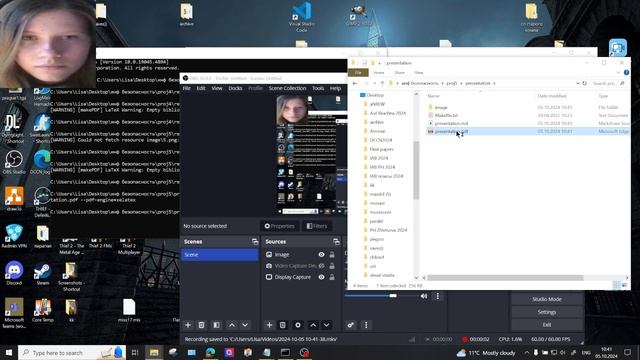
Task: Pop out the Scenes dock icon
Action: coord(255,242)
